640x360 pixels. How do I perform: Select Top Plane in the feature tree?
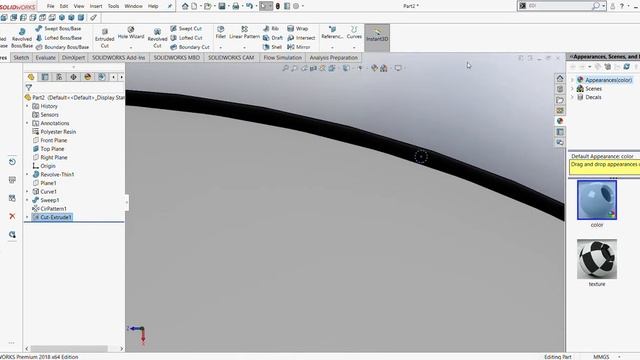tap(48, 149)
